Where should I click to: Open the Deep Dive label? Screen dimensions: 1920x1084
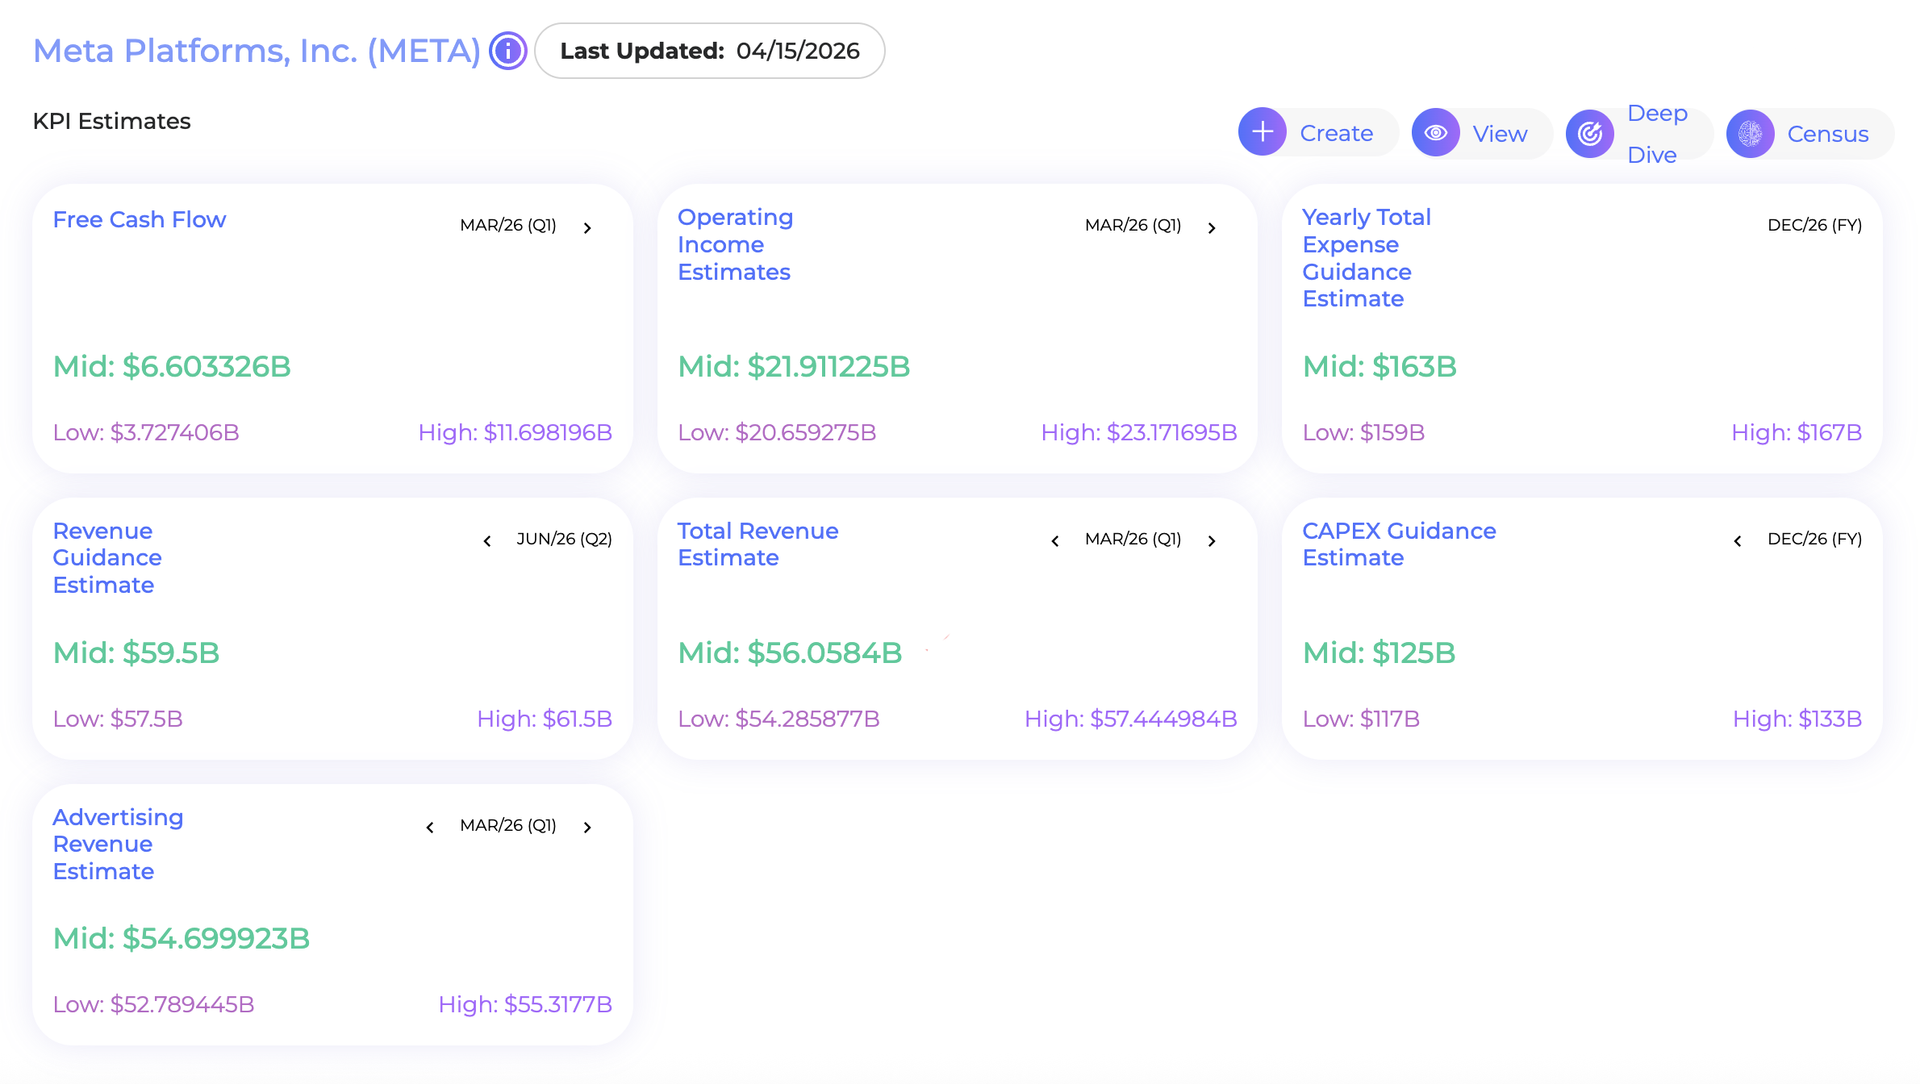pos(1657,134)
